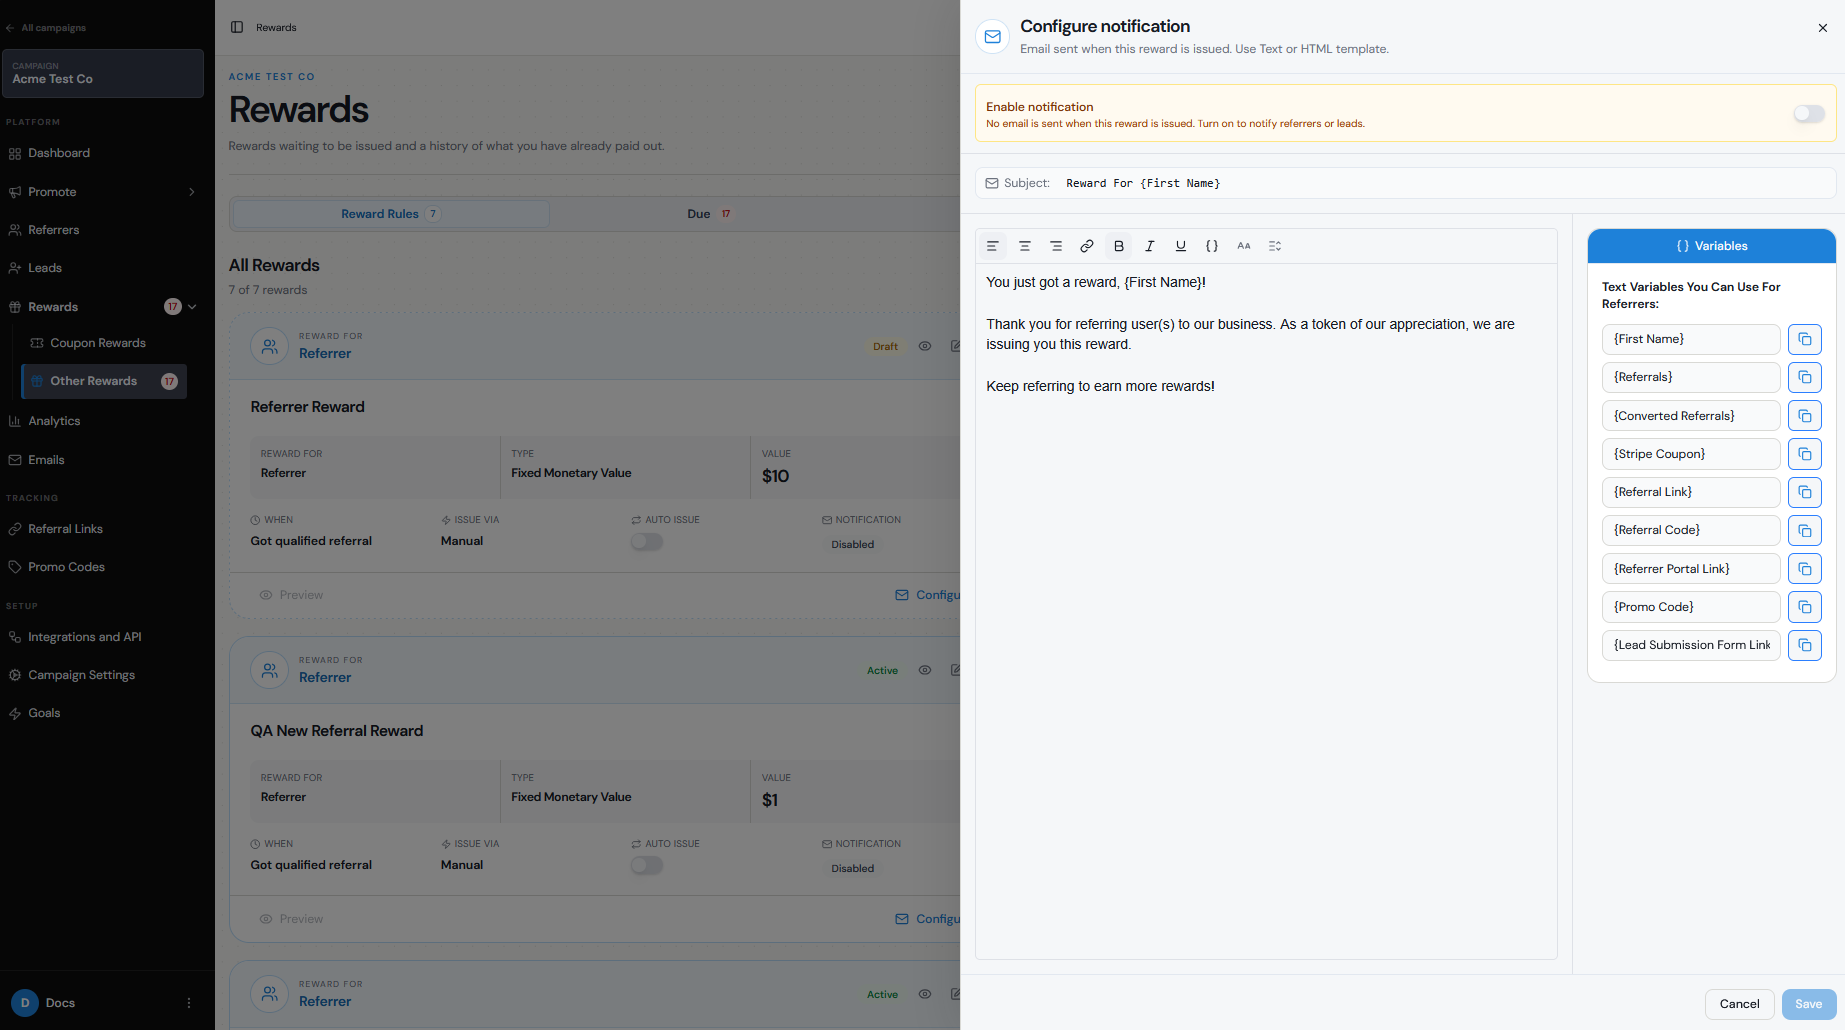Insert variable using the curly braces icon
1845x1030 pixels.
(1212, 246)
